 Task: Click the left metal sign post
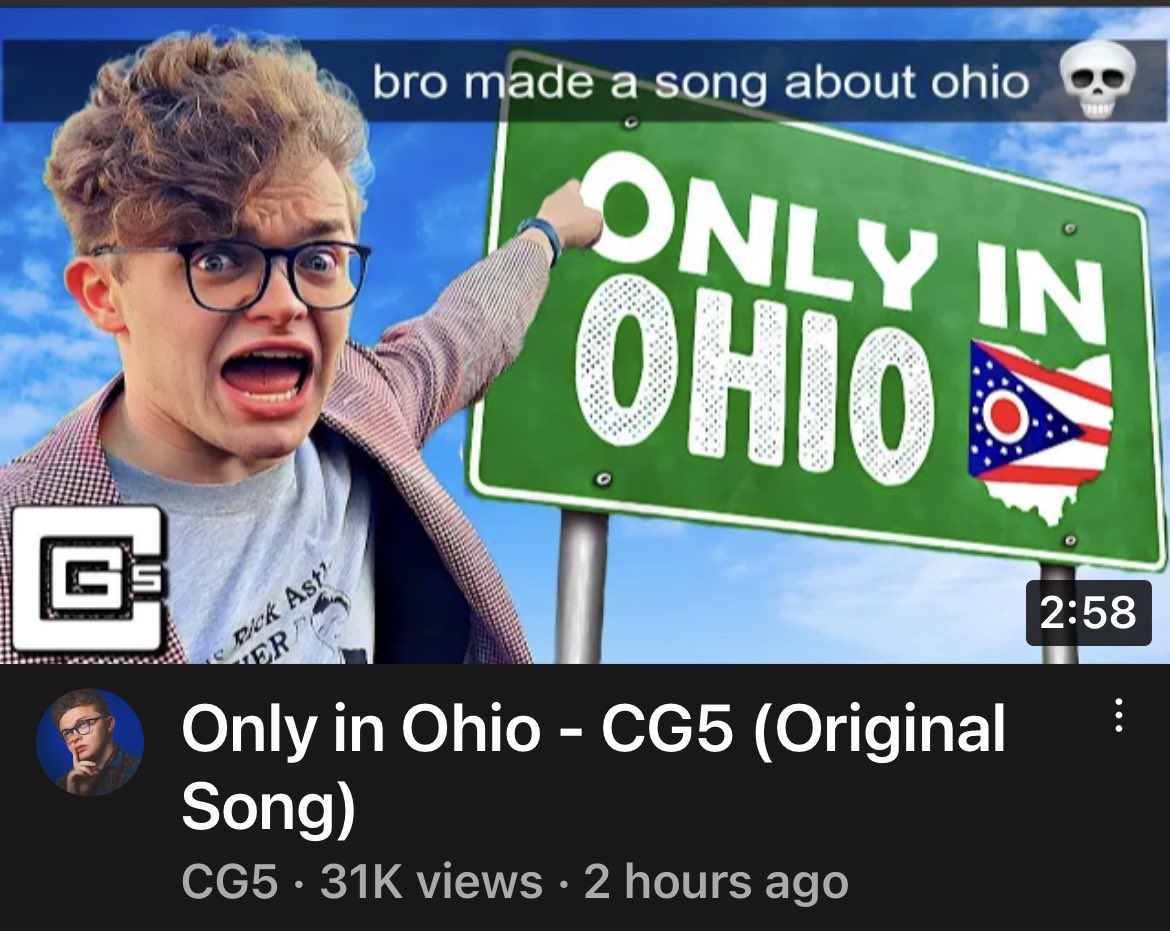(582, 586)
